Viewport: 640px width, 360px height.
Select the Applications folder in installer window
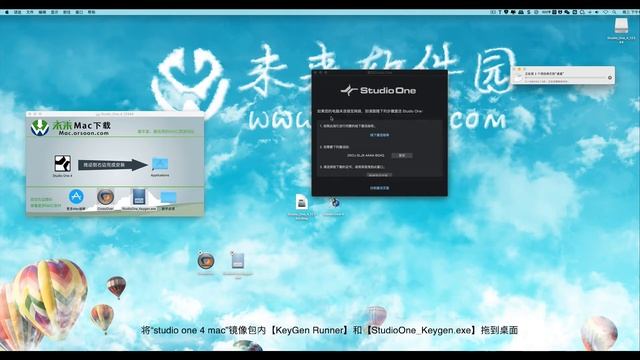[x=160, y=164]
